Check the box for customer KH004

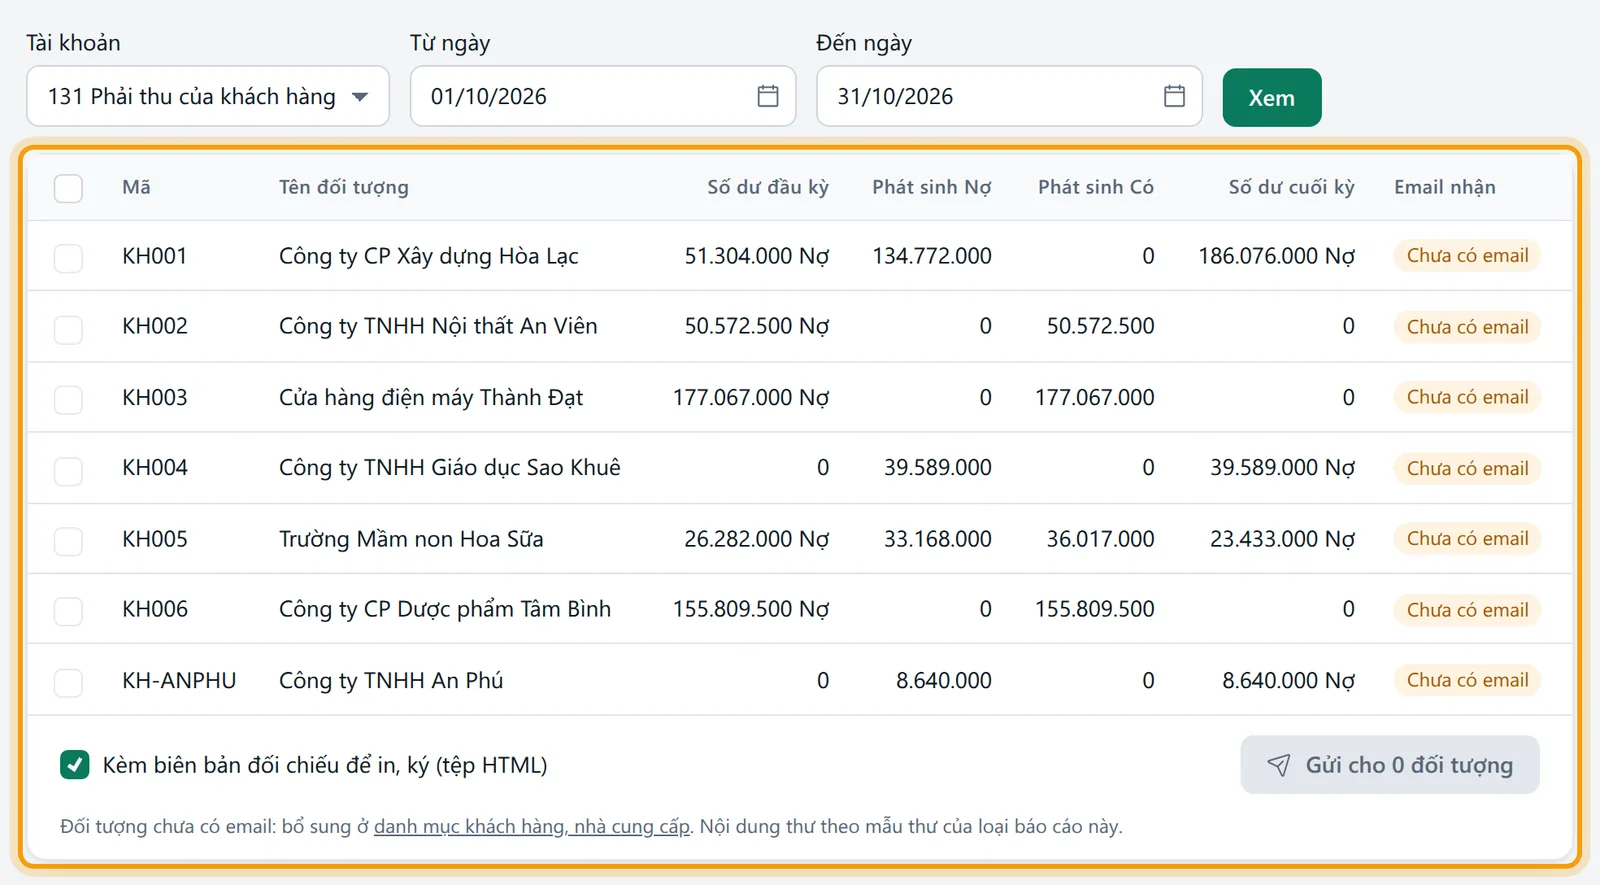[68, 470]
